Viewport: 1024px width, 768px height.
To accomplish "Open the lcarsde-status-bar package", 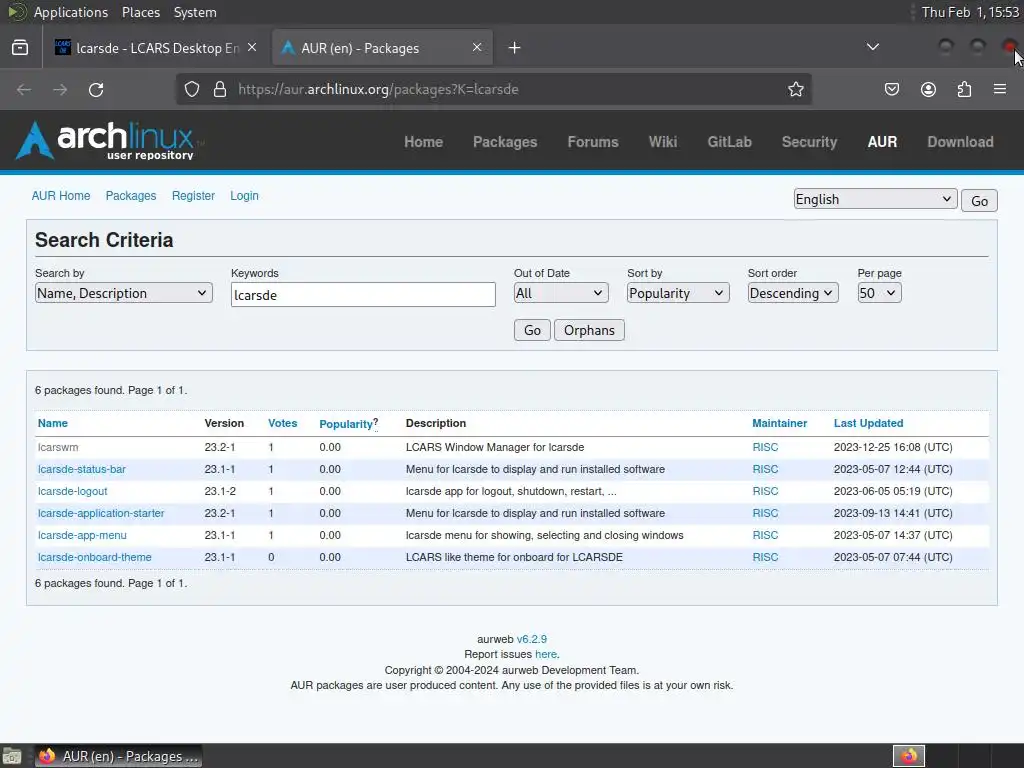I will (x=82, y=470).
